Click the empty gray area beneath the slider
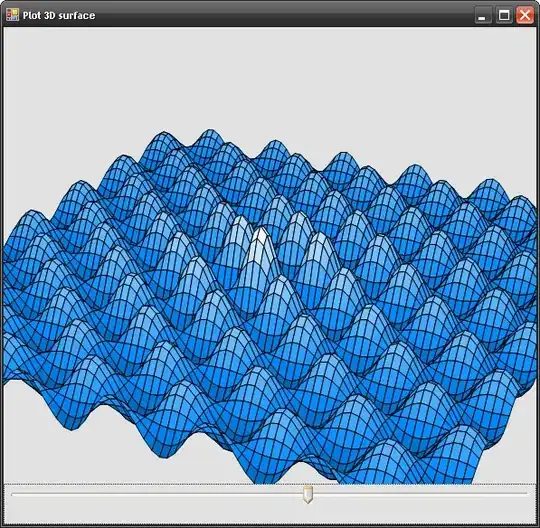The width and height of the screenshot is (540, 528). click(270, 514)
